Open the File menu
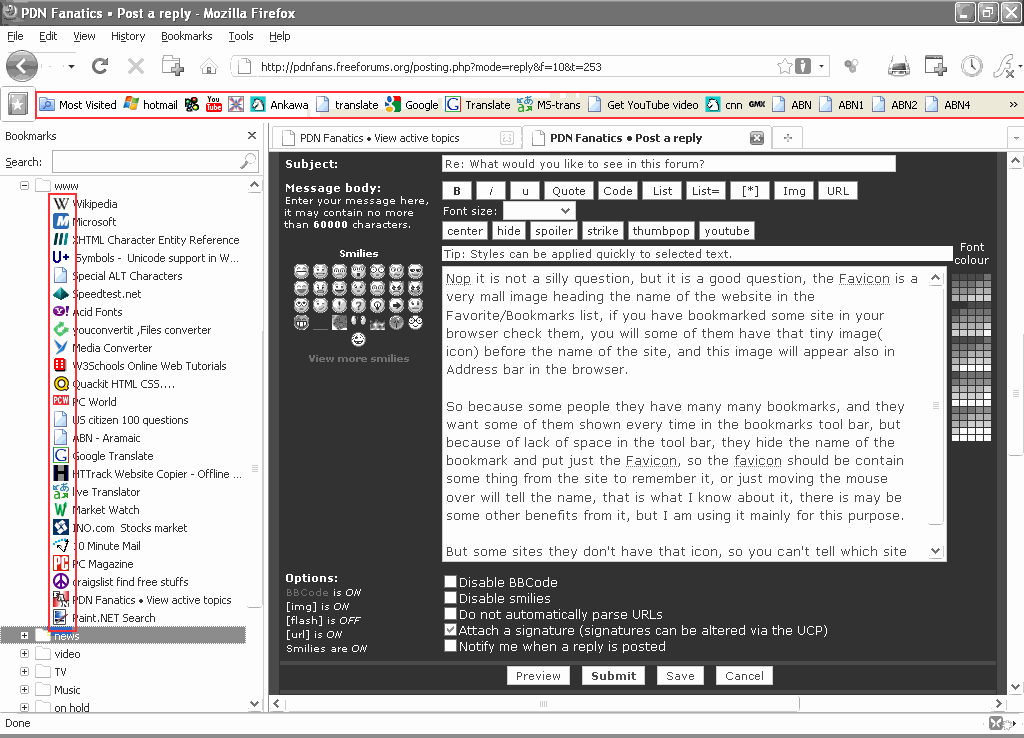 pyautogui.click(x=15, y=36)
